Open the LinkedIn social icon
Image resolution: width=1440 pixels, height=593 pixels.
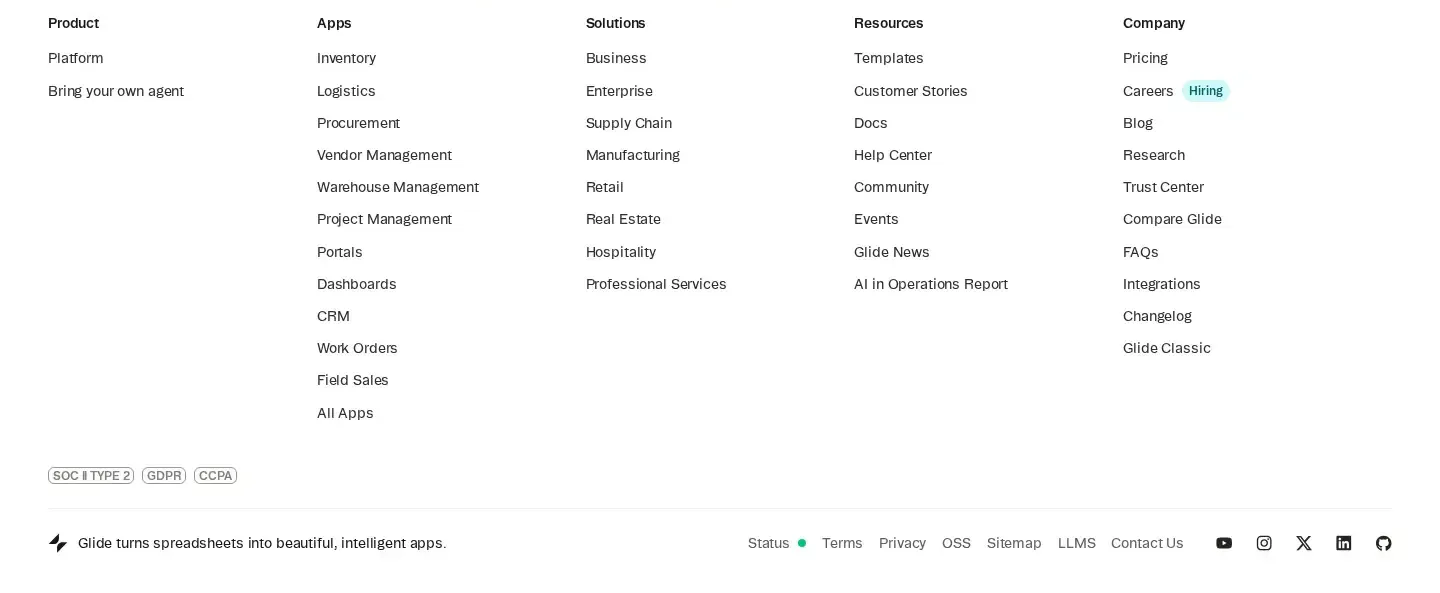click(1344, 543)
